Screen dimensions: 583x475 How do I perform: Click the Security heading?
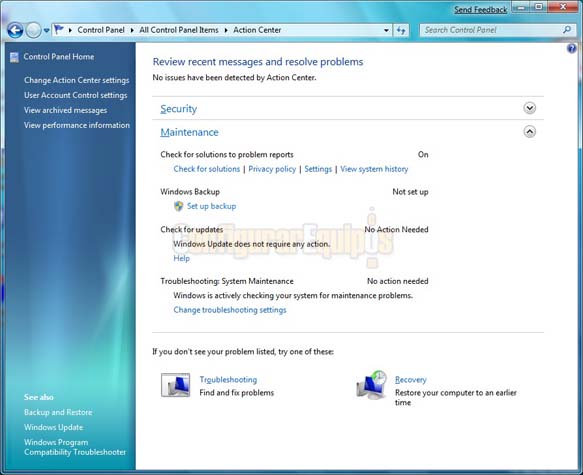(x=178, y=109)
